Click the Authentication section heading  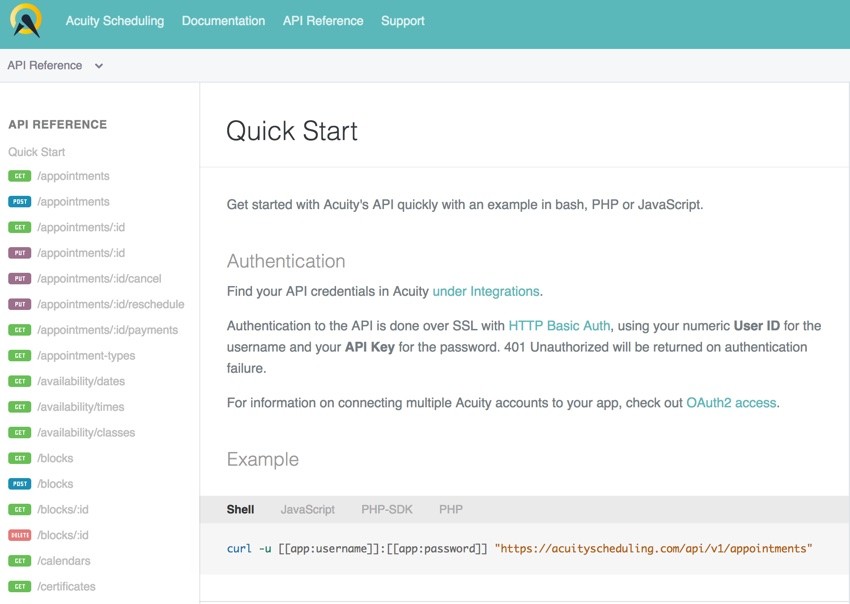(286, 261)
